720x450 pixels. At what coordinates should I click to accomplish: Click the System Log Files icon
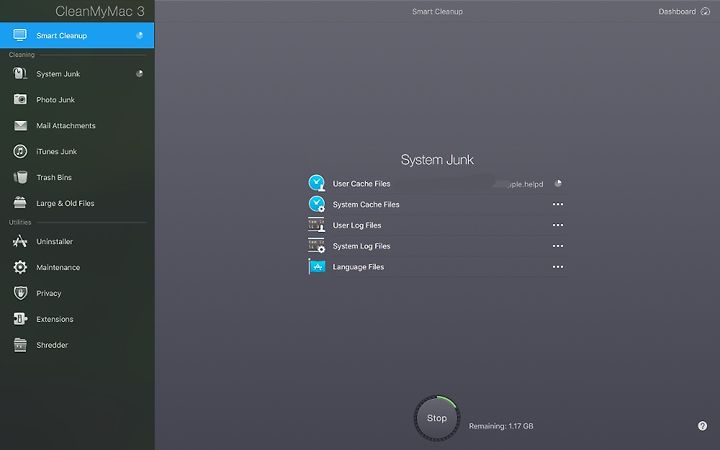click(316, 246)
